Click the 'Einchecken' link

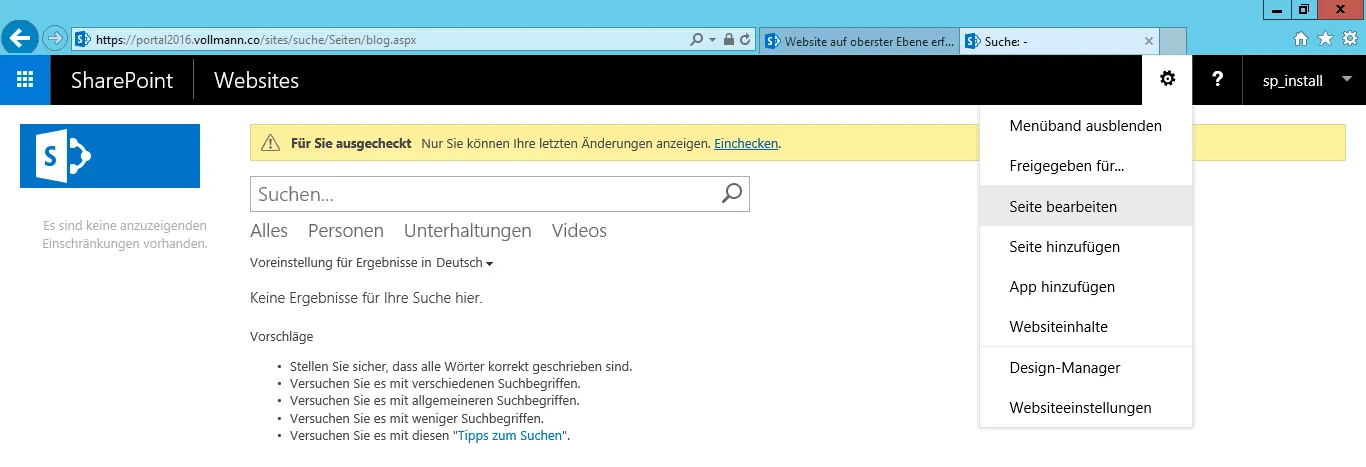(746, 144)
